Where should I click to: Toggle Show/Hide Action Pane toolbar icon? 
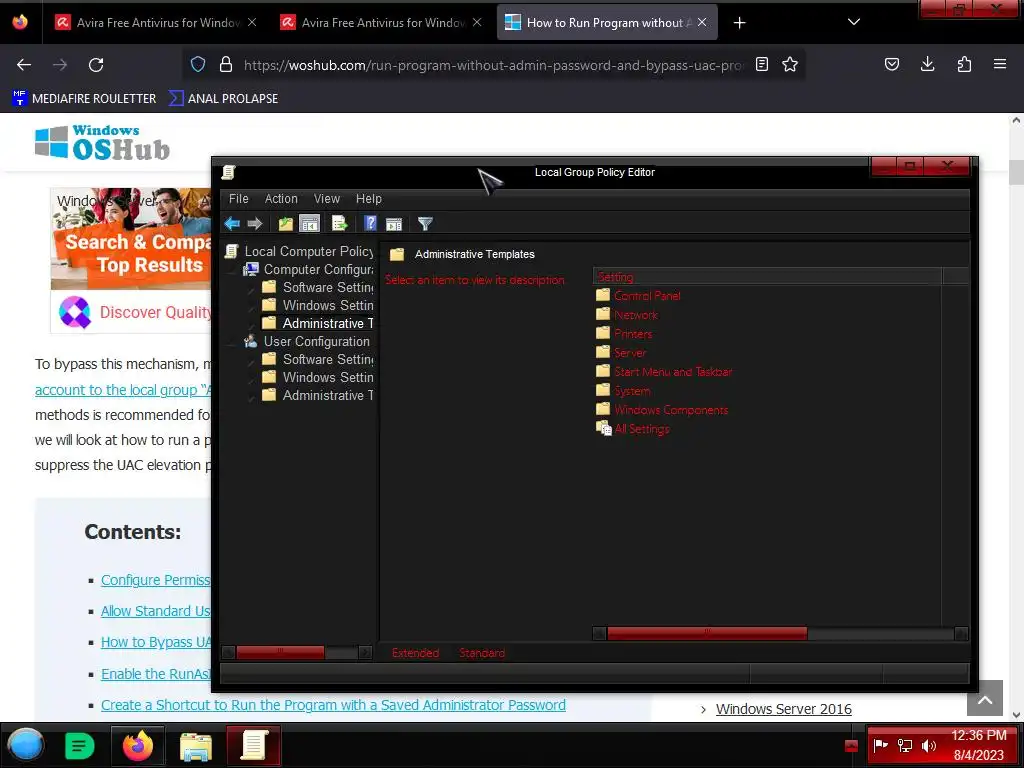(394, 224)
